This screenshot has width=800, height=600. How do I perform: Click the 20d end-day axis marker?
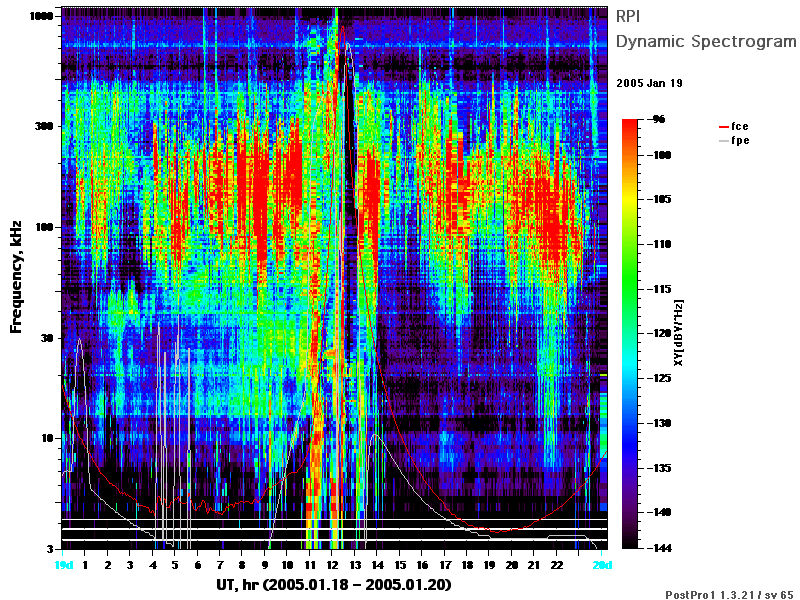(602, 565)
